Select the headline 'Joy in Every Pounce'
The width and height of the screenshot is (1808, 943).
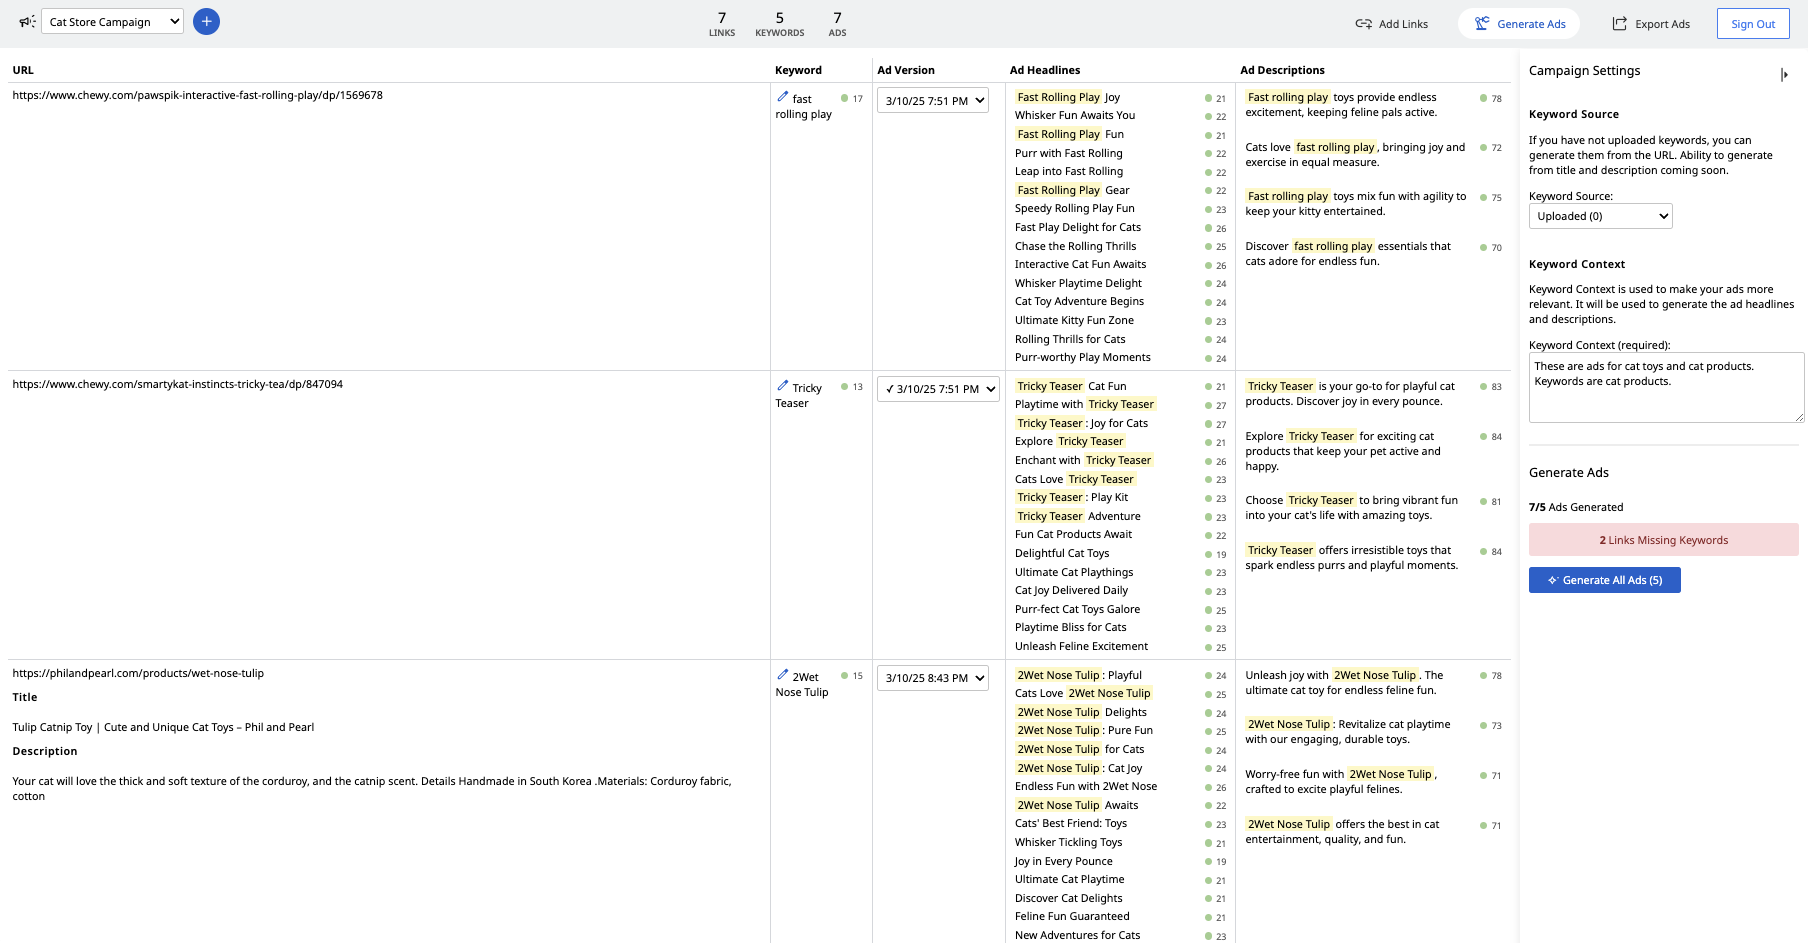pos(1063,862)
